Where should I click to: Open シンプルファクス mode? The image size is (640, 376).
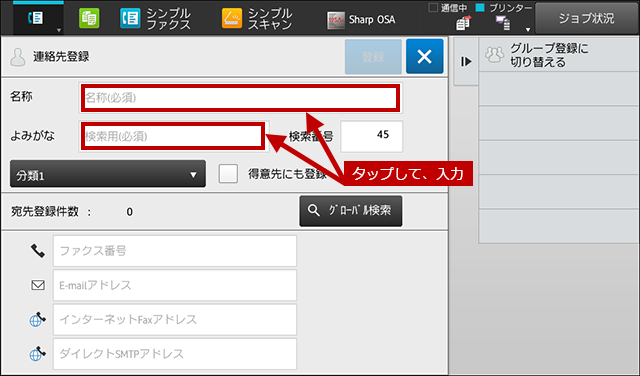pyautogui.click(x=156, y=18)
